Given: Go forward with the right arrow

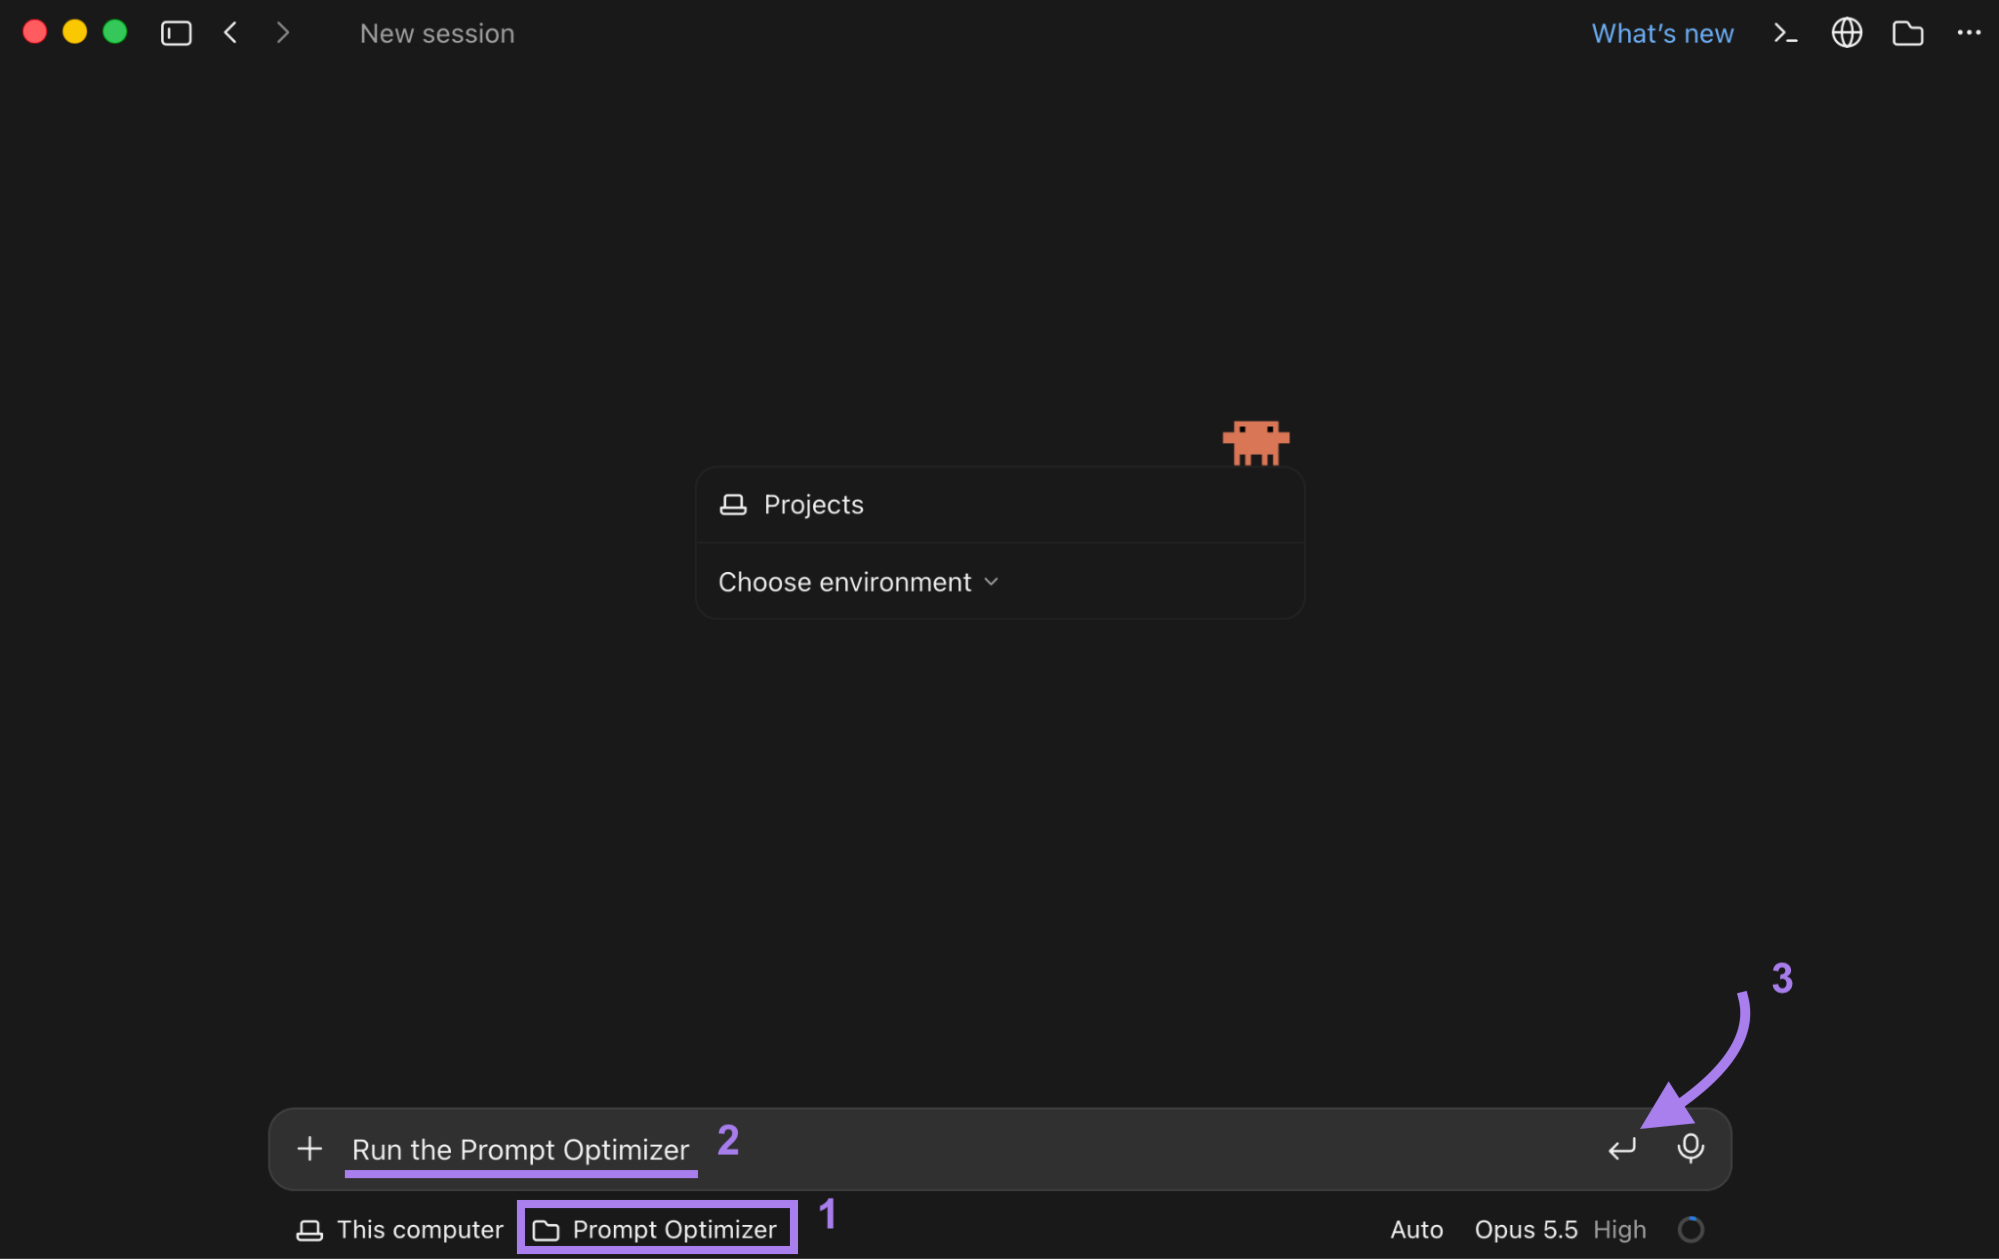Looking at the screenshot, I should (x=283, y=33).
